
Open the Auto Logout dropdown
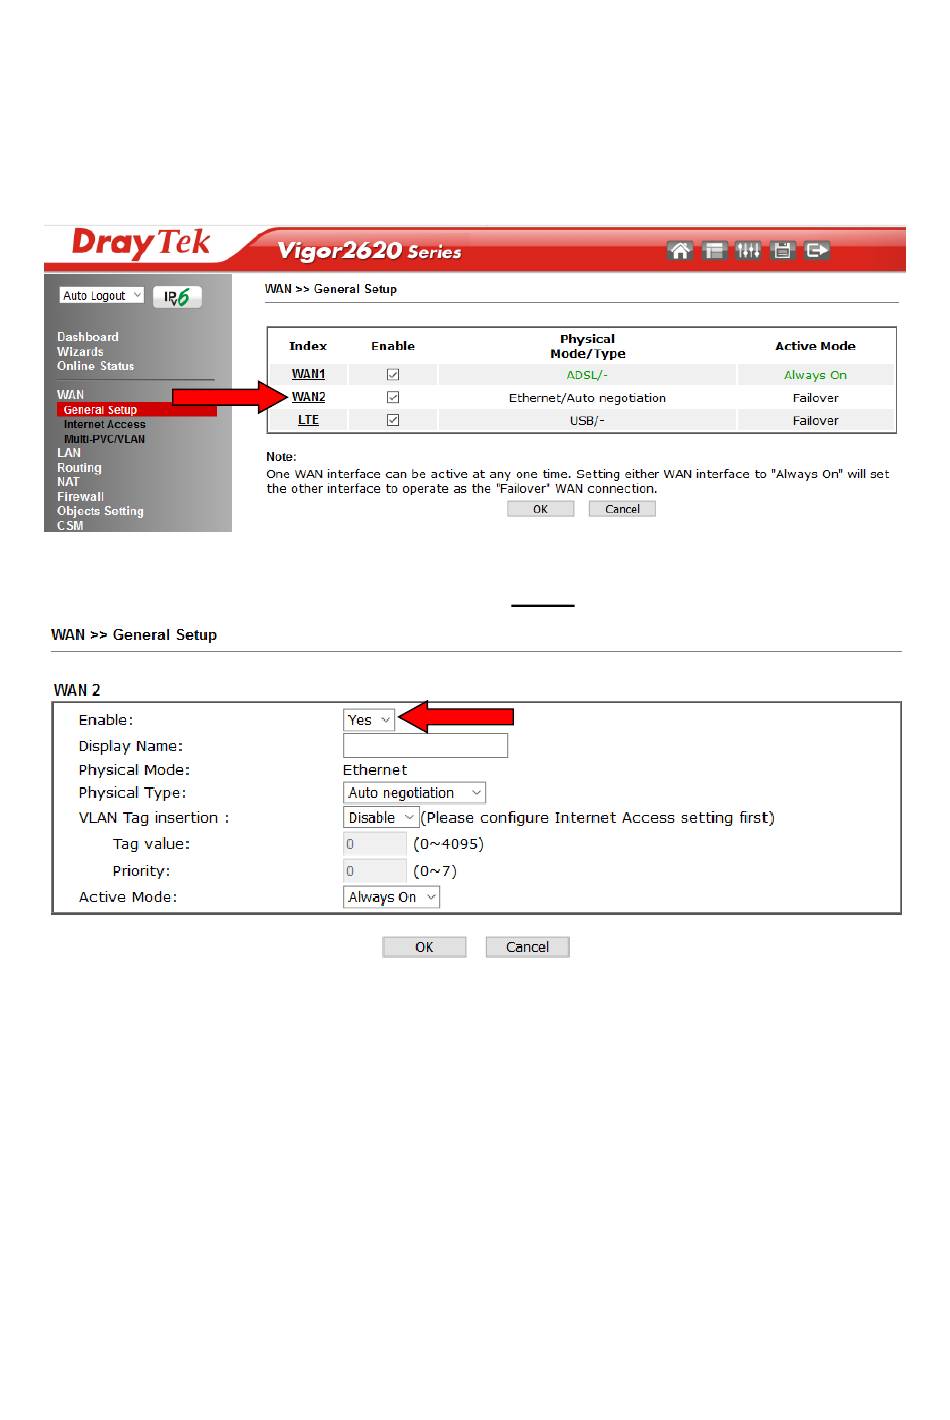(102, 295)
